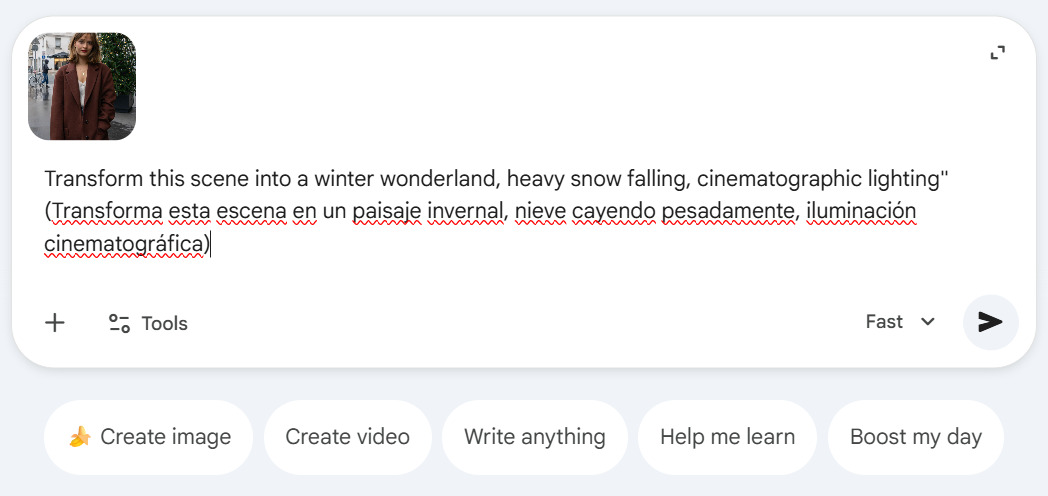Choose the Boost my day chip
Image resolution: width=1048 pixels, height=496 pixels.
pos(915,437)
